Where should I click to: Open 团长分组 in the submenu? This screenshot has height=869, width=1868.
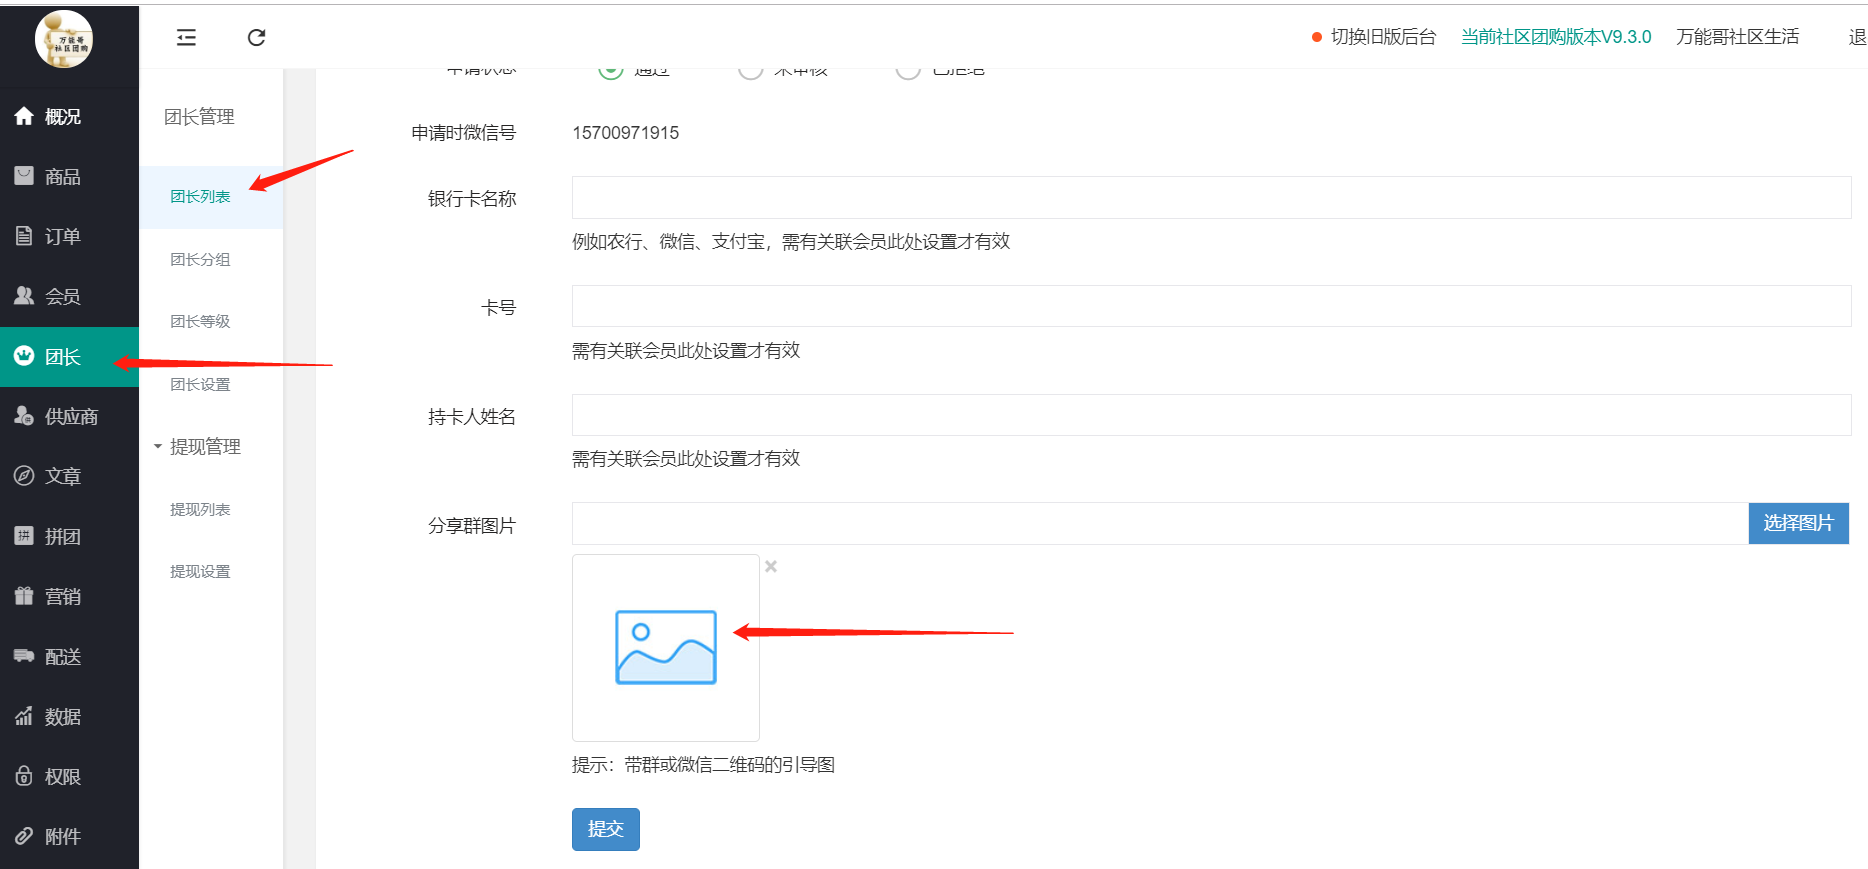point(200,260)
